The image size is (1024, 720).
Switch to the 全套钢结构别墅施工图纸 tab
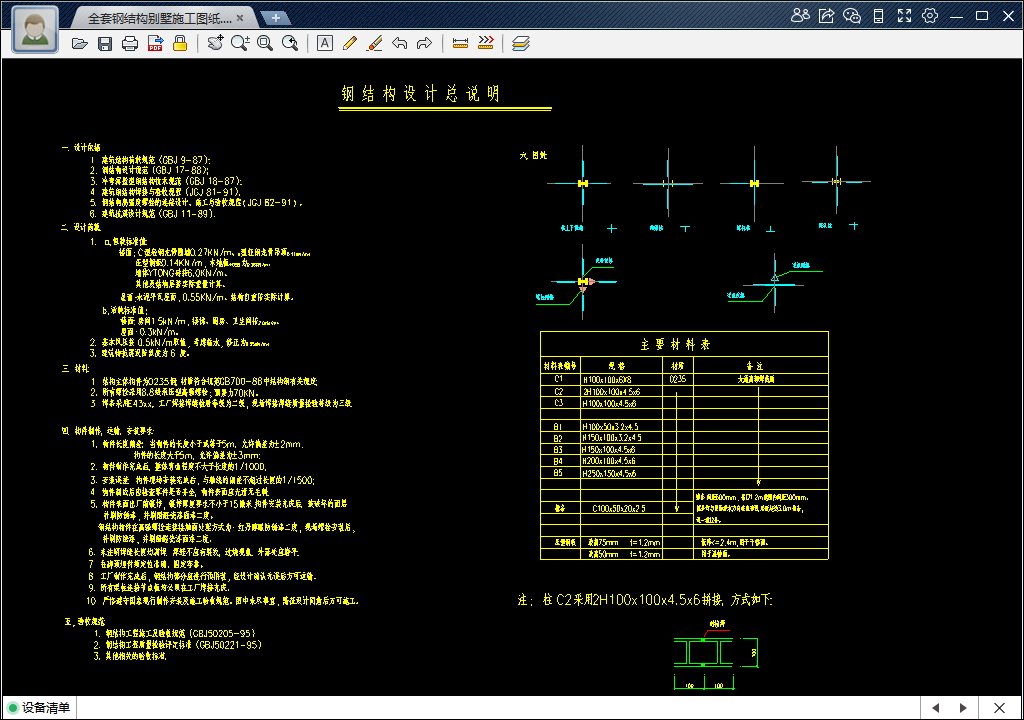coord(158,18)
